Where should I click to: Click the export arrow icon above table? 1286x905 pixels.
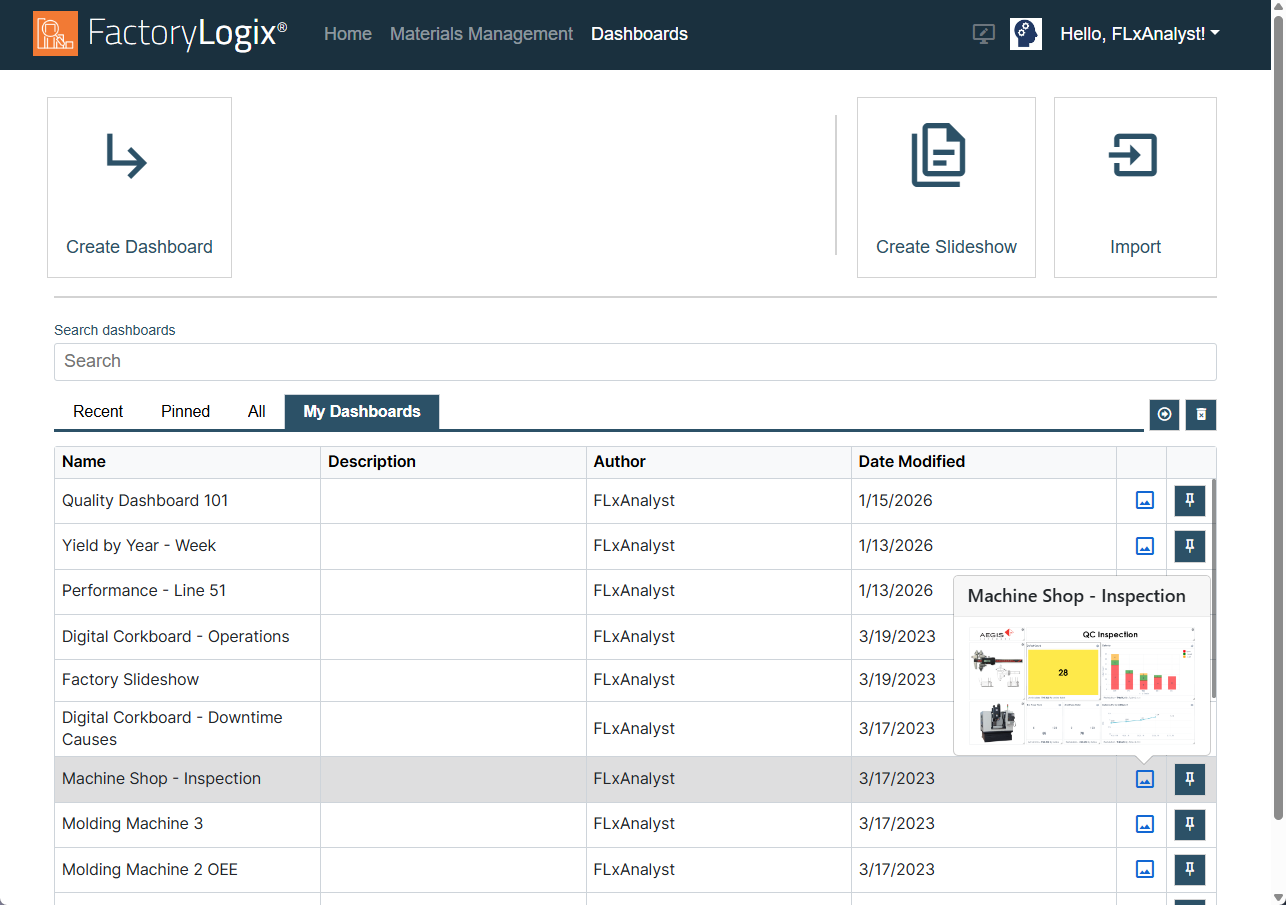tap(1164, 414)
